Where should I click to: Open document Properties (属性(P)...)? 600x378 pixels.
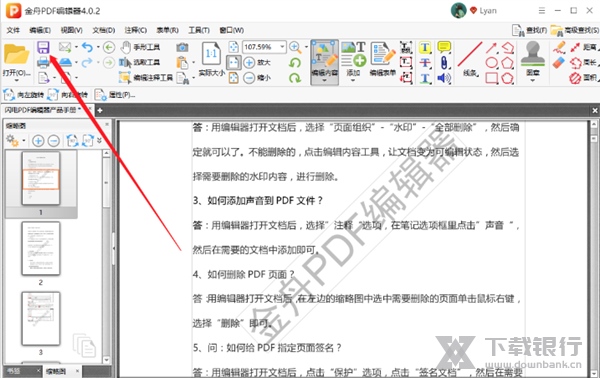(115, 94)
